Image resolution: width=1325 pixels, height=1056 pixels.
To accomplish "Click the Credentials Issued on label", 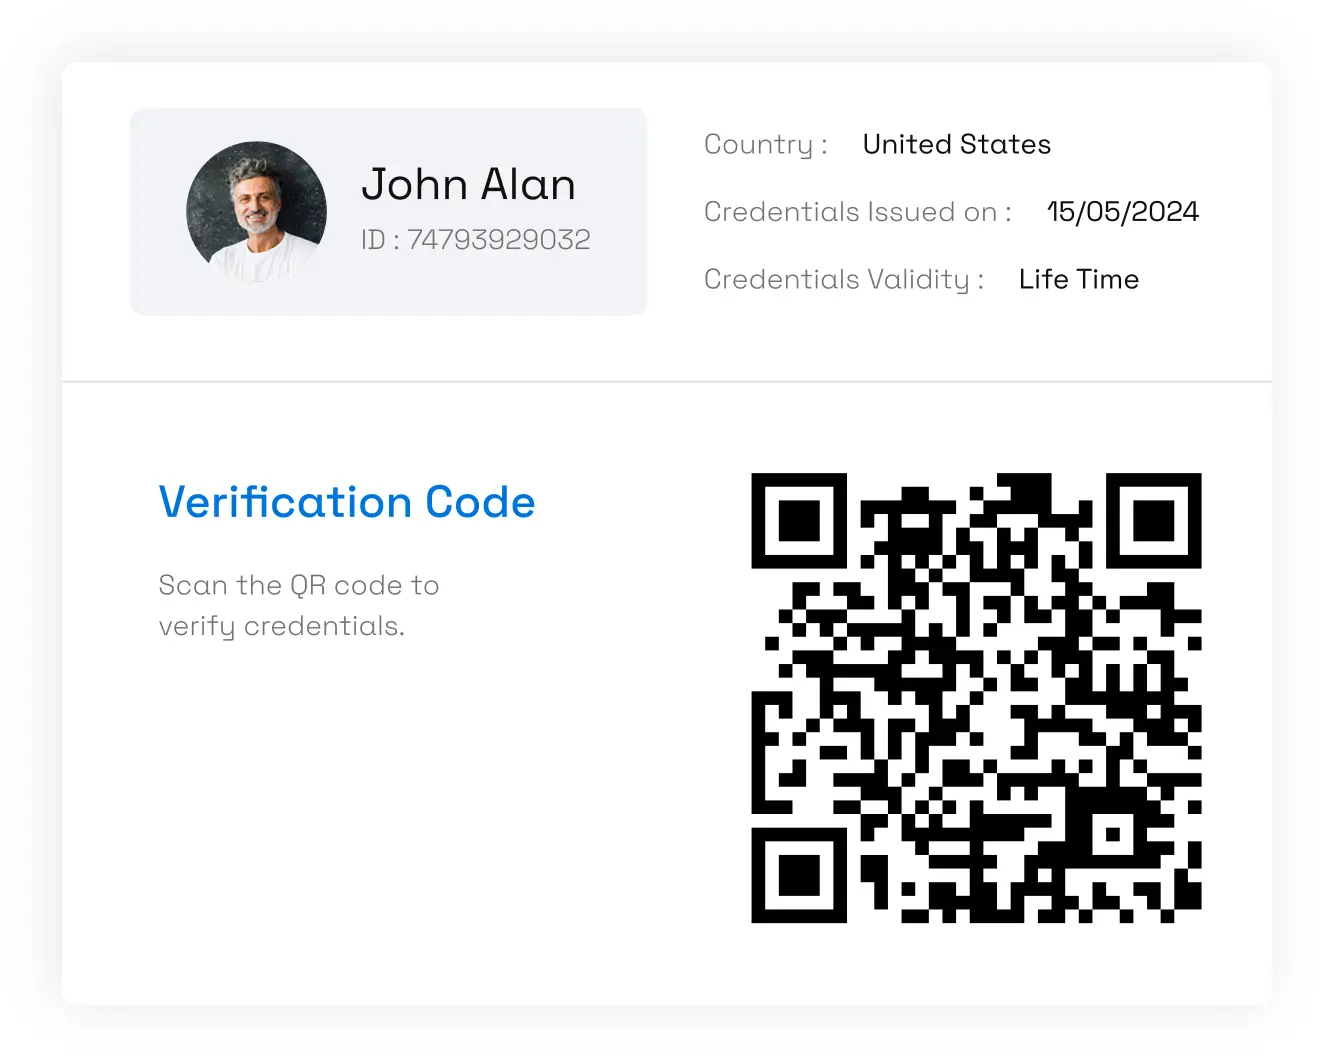I will click(x=858, y=212).
